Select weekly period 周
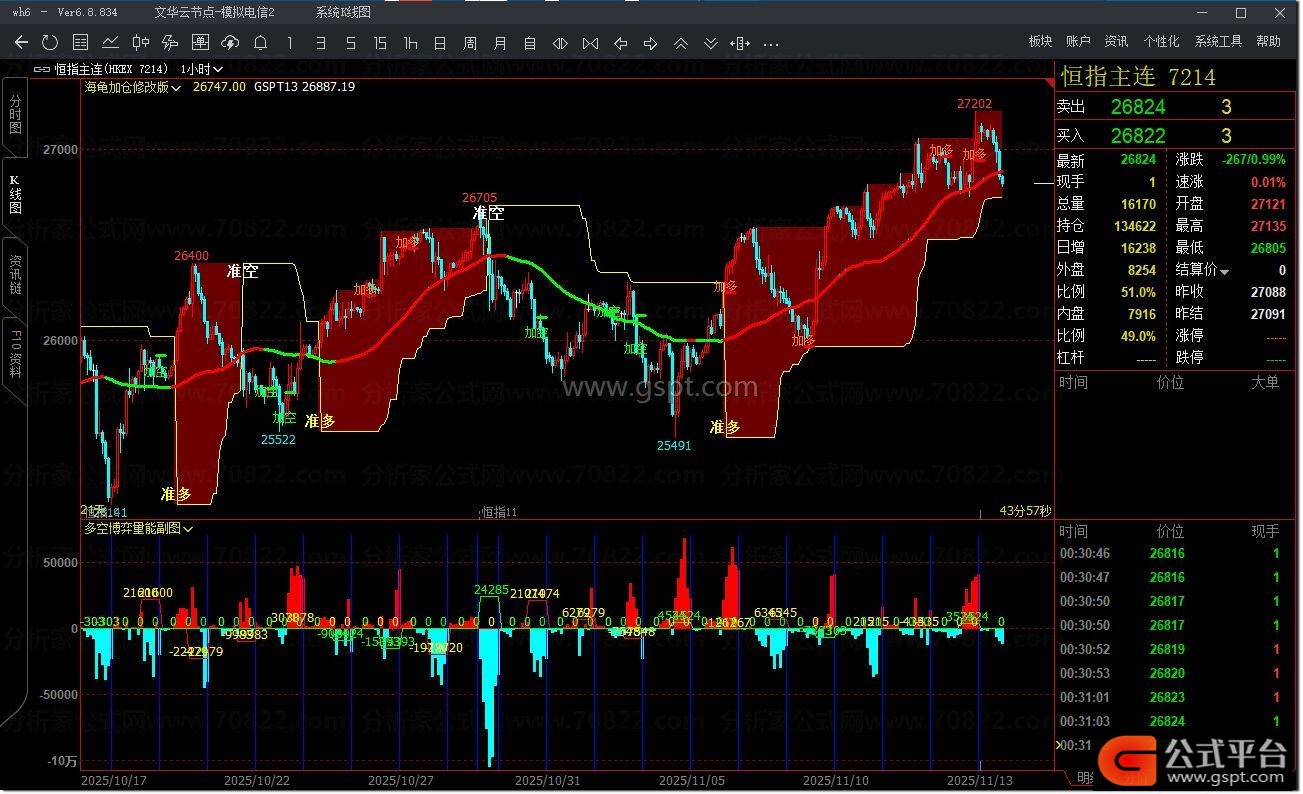 click(x=470, y=43)
